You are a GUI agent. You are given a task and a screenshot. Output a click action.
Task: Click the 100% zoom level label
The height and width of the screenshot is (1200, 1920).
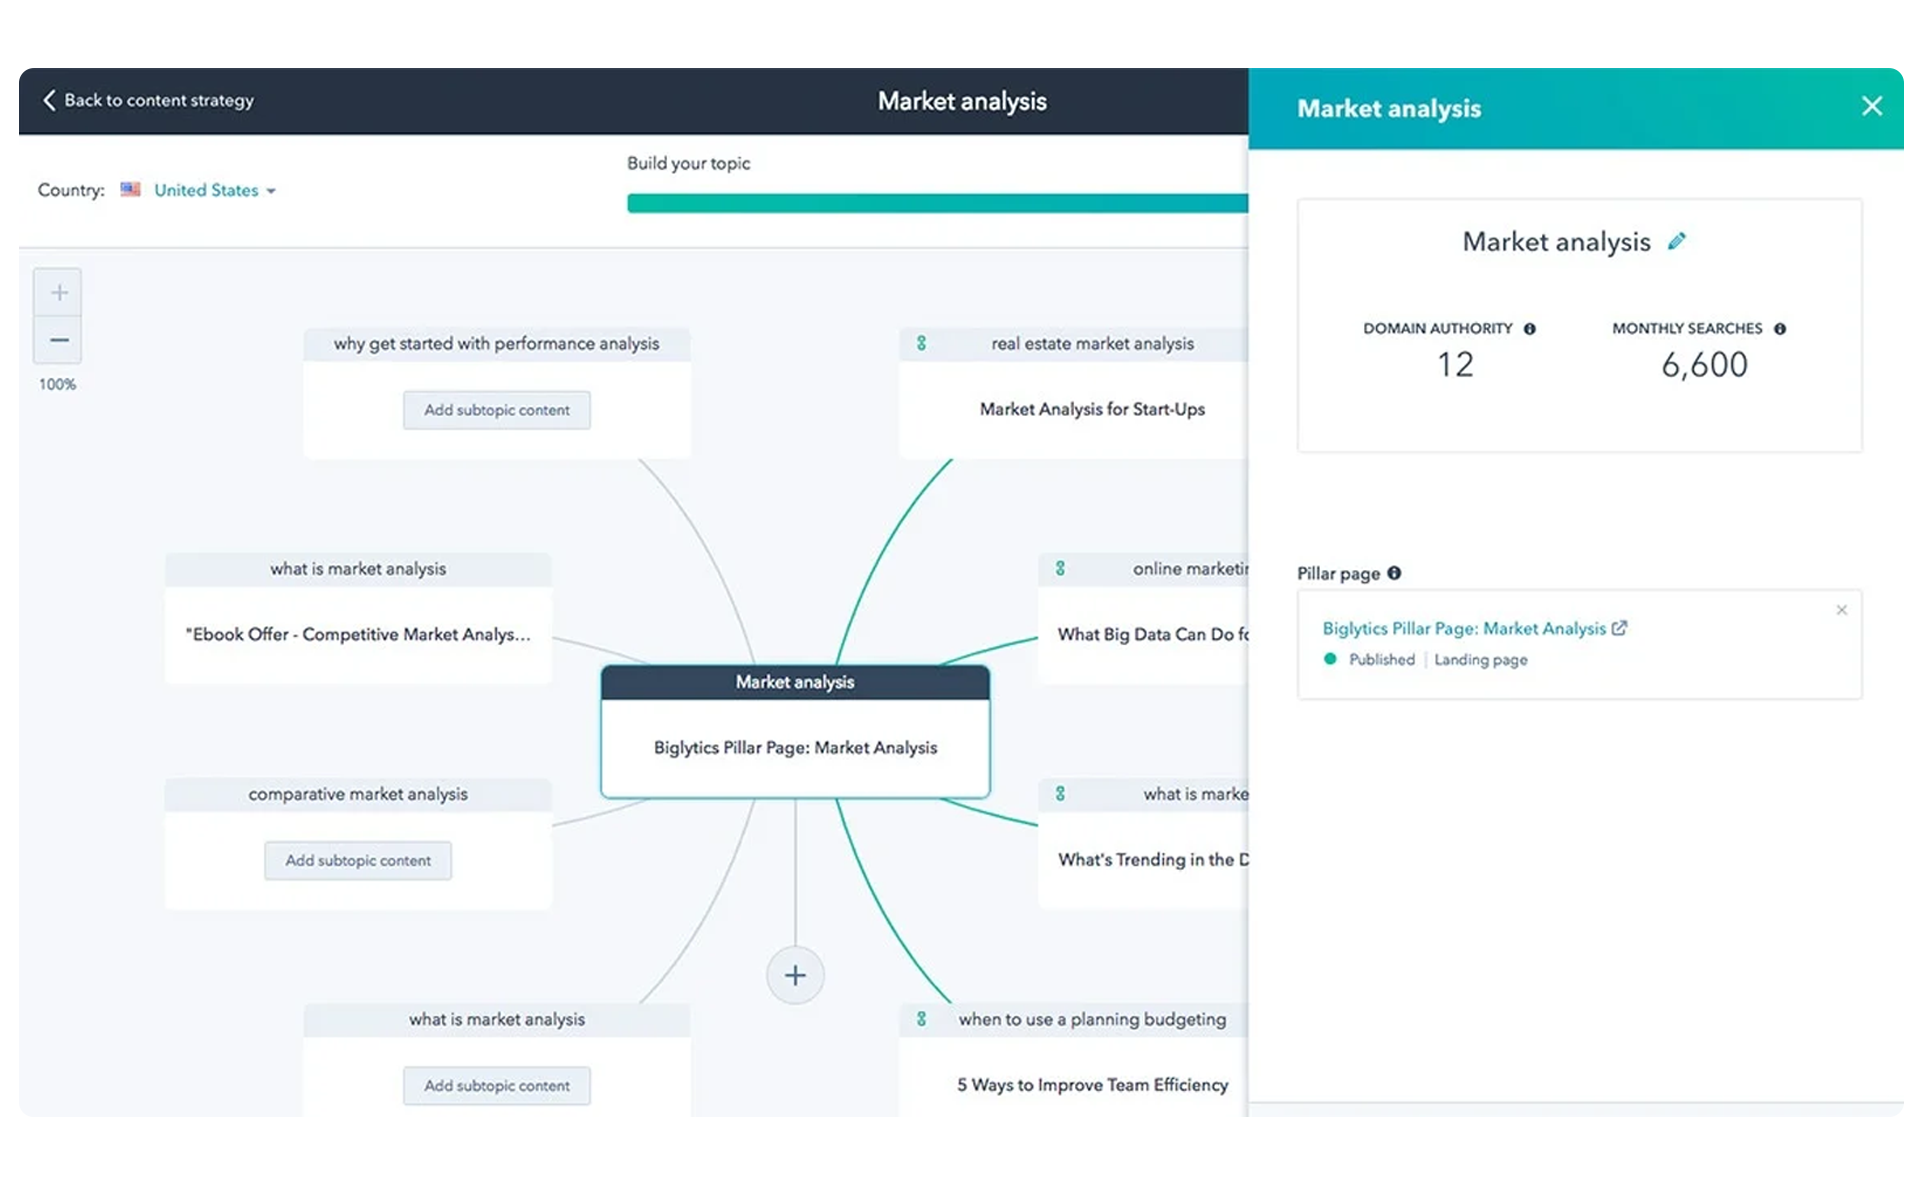[x=57, y=384]
